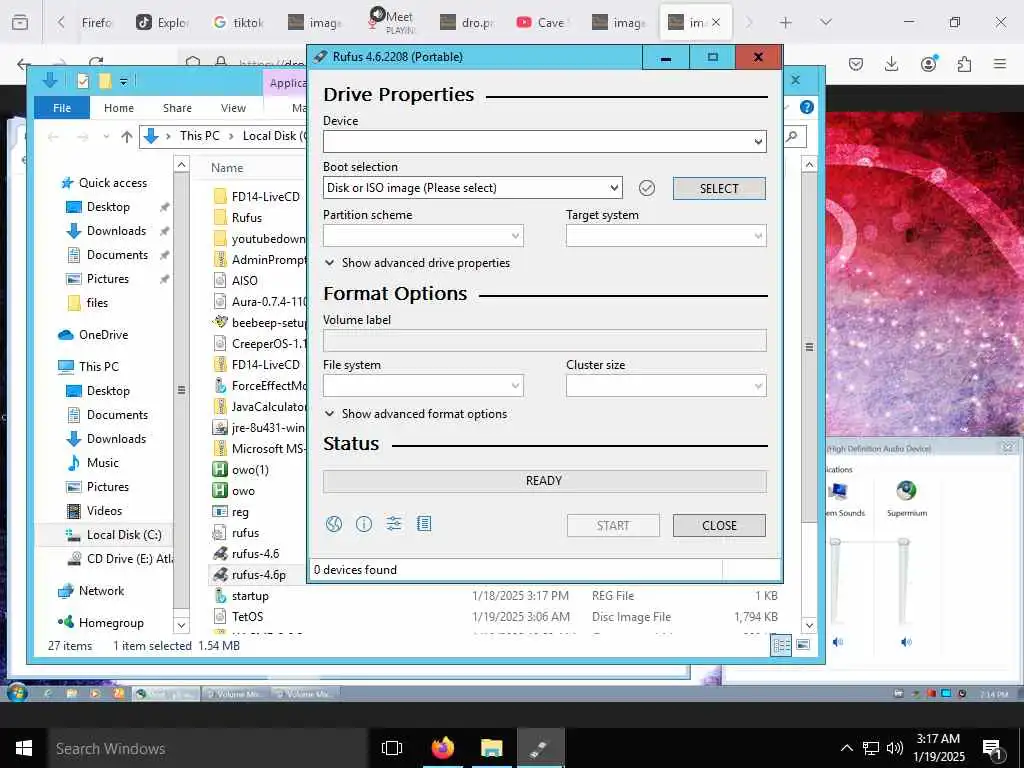Click the Explorer back navigation arrow

[x=54, y=136]
